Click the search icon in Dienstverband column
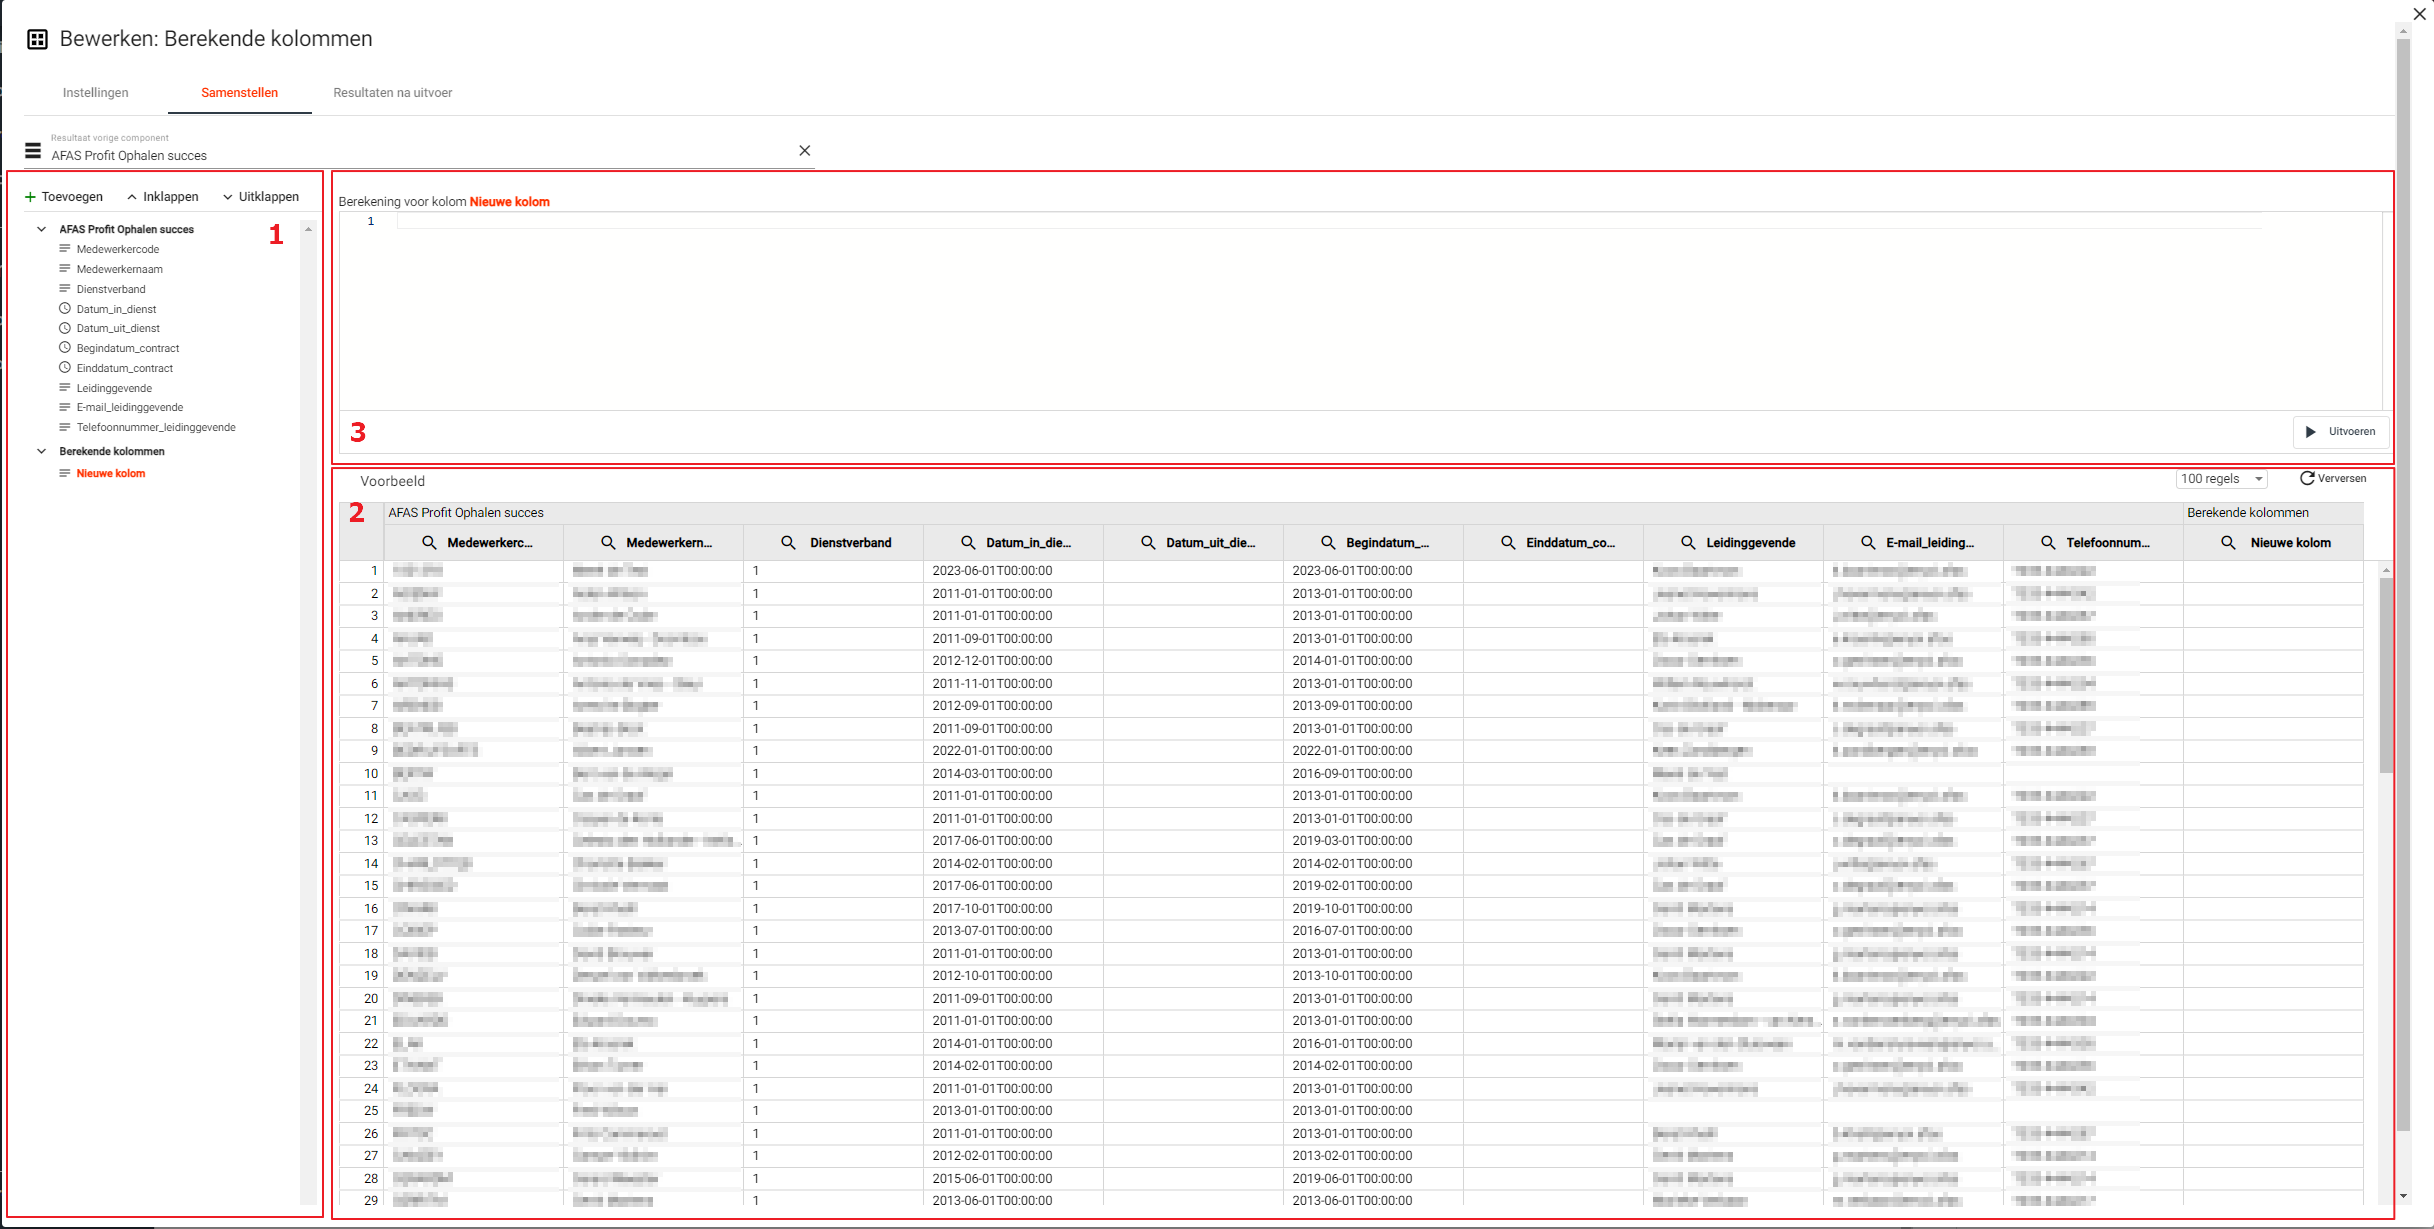 click(x=788, y=543)
